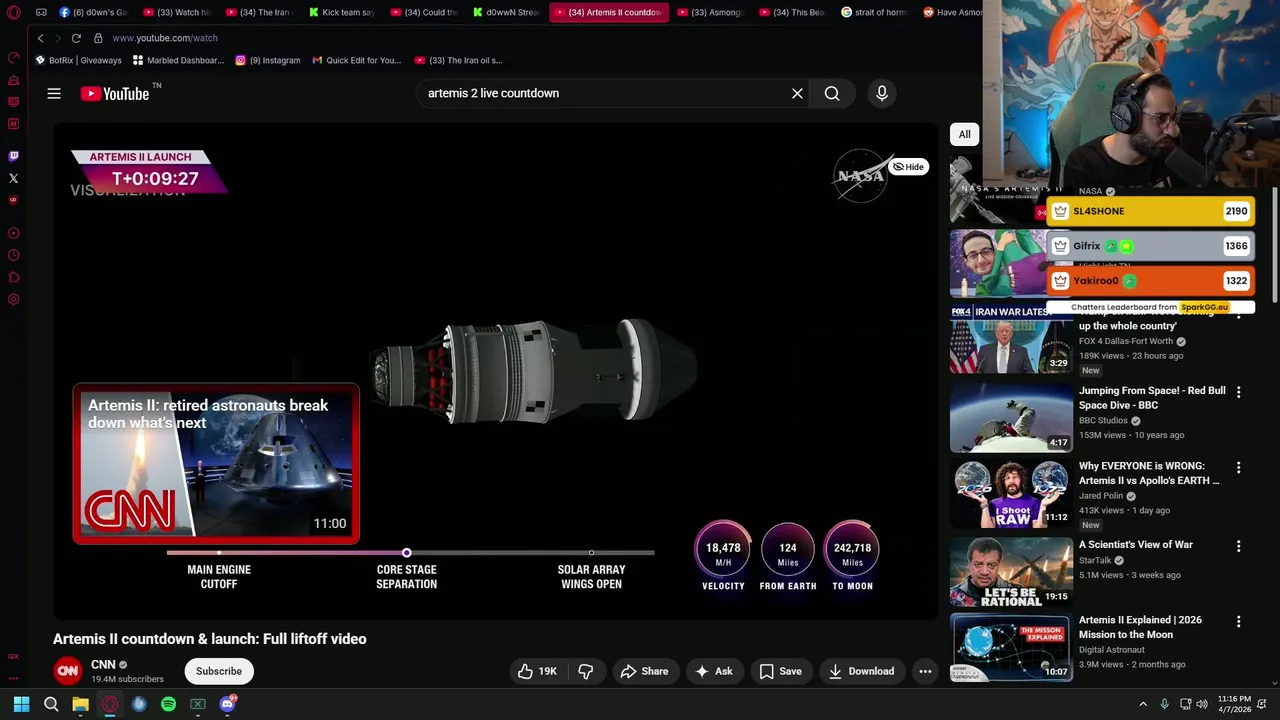
Task: Switch to 'd0wwN Strea' Kick tab
Action: tap(507, 12)
